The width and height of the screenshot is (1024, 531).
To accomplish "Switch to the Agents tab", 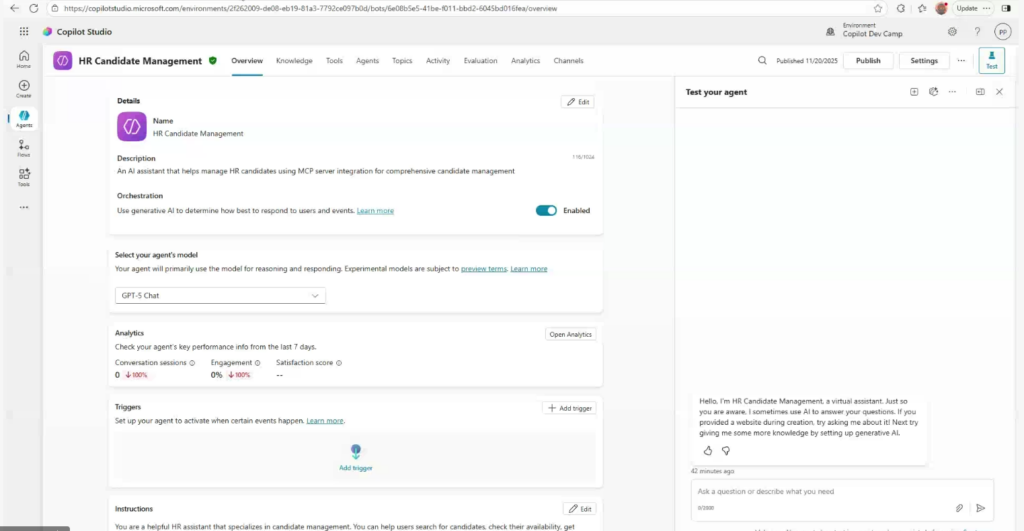I will tap(367, 61).
